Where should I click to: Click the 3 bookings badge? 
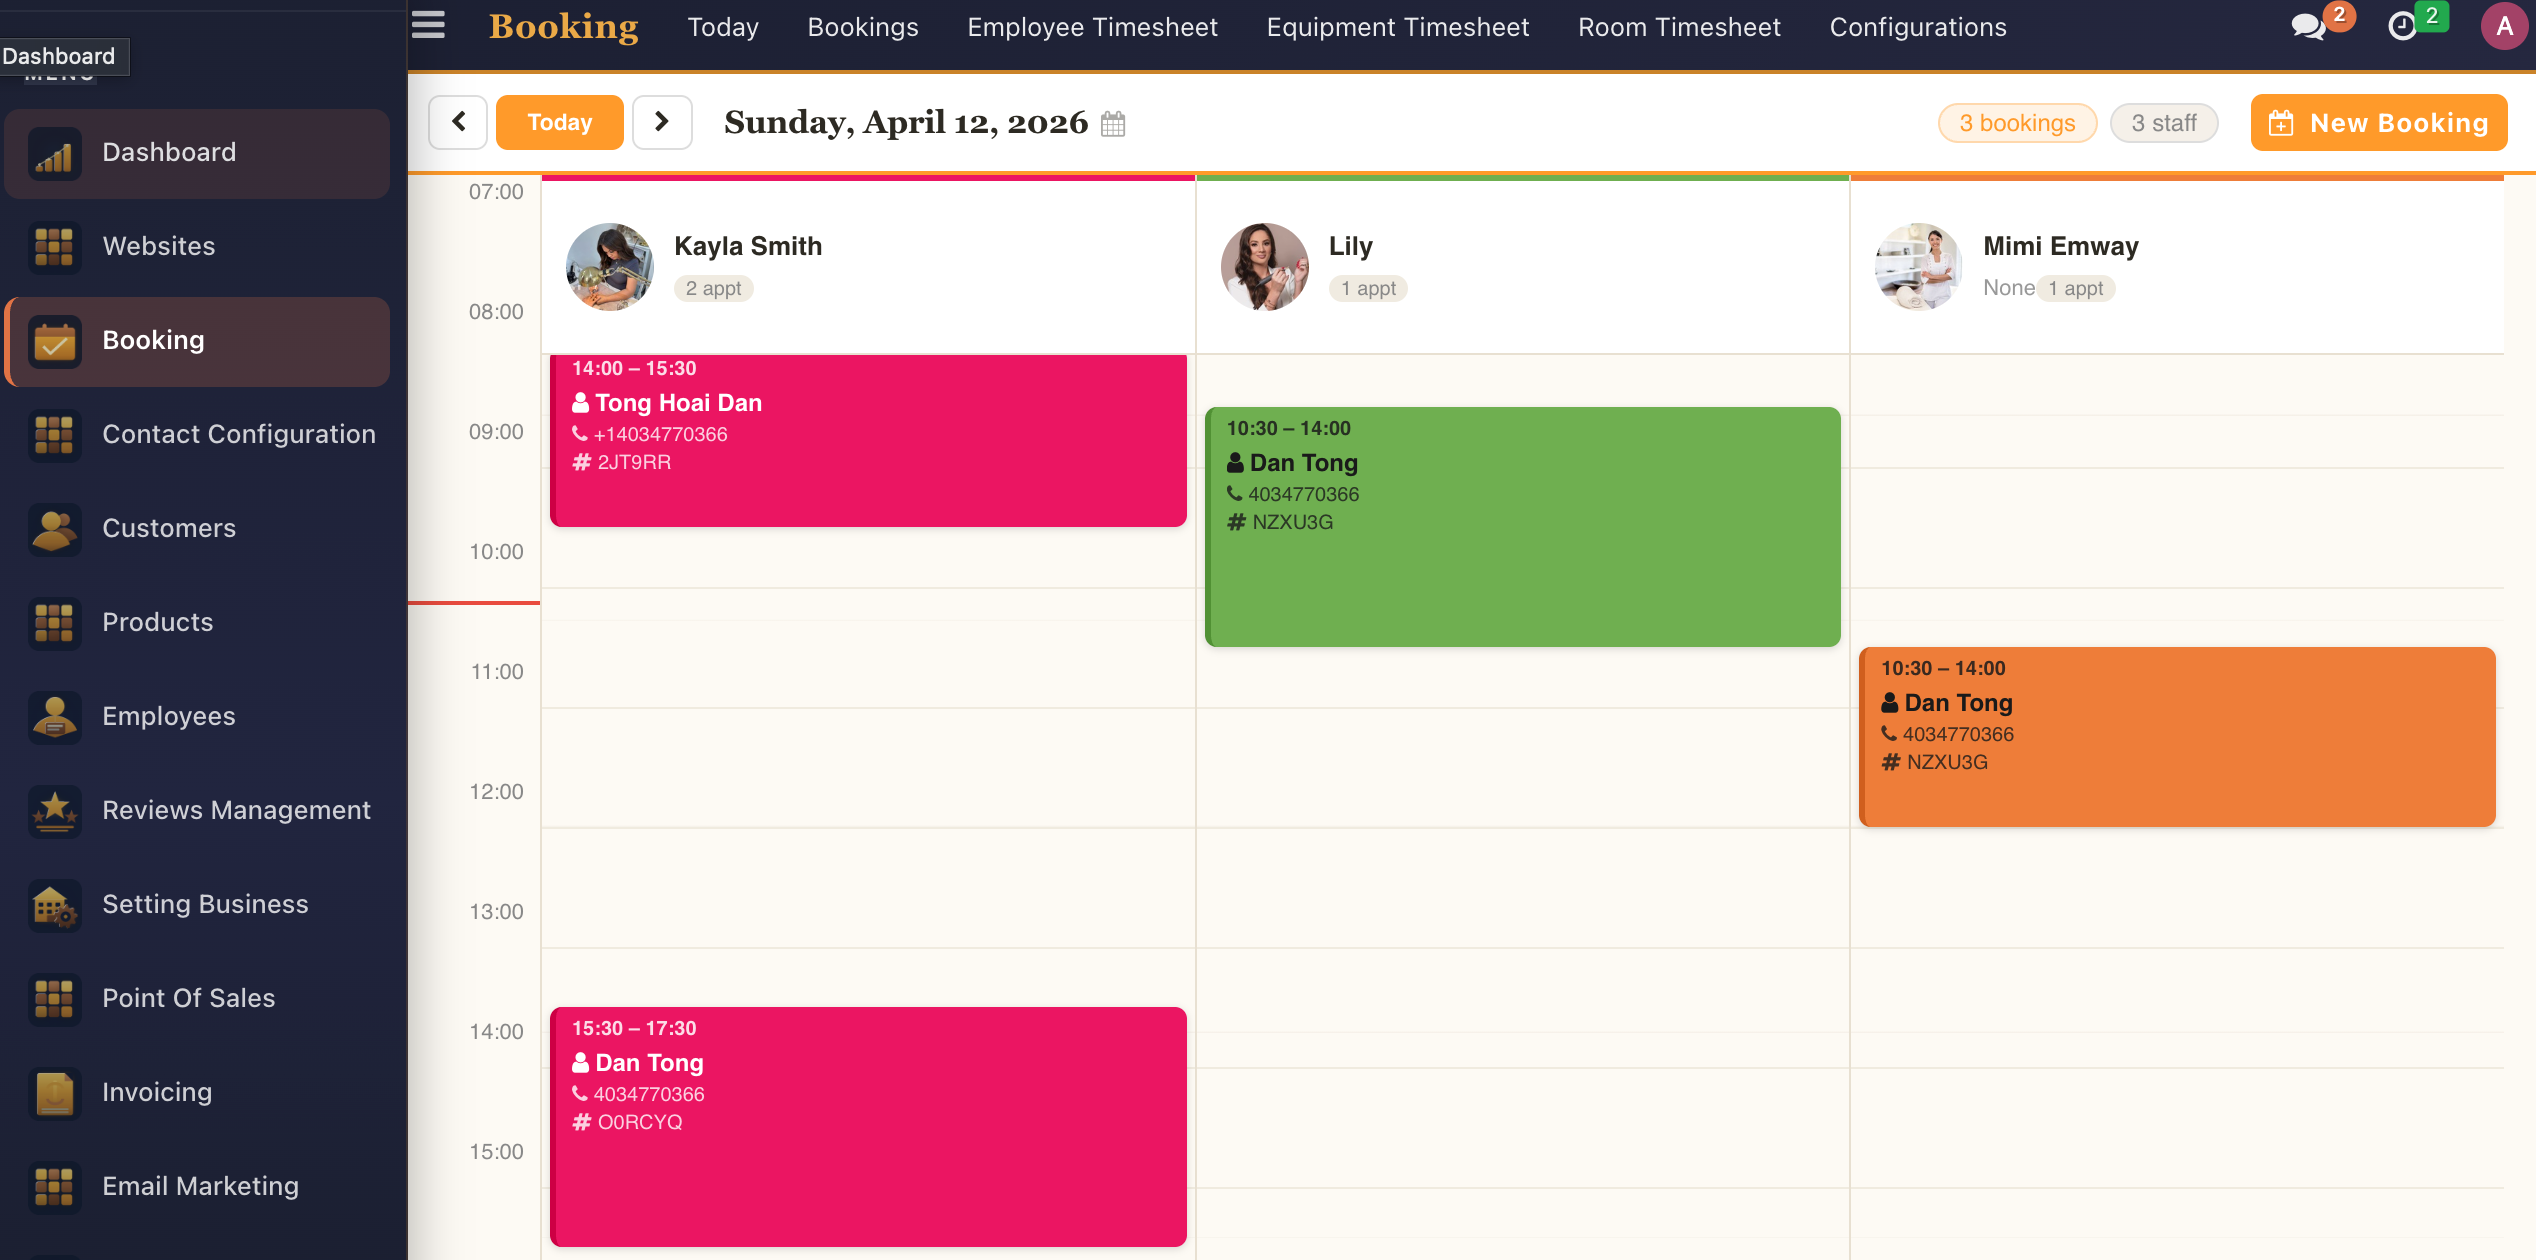tap(2017, 123)
